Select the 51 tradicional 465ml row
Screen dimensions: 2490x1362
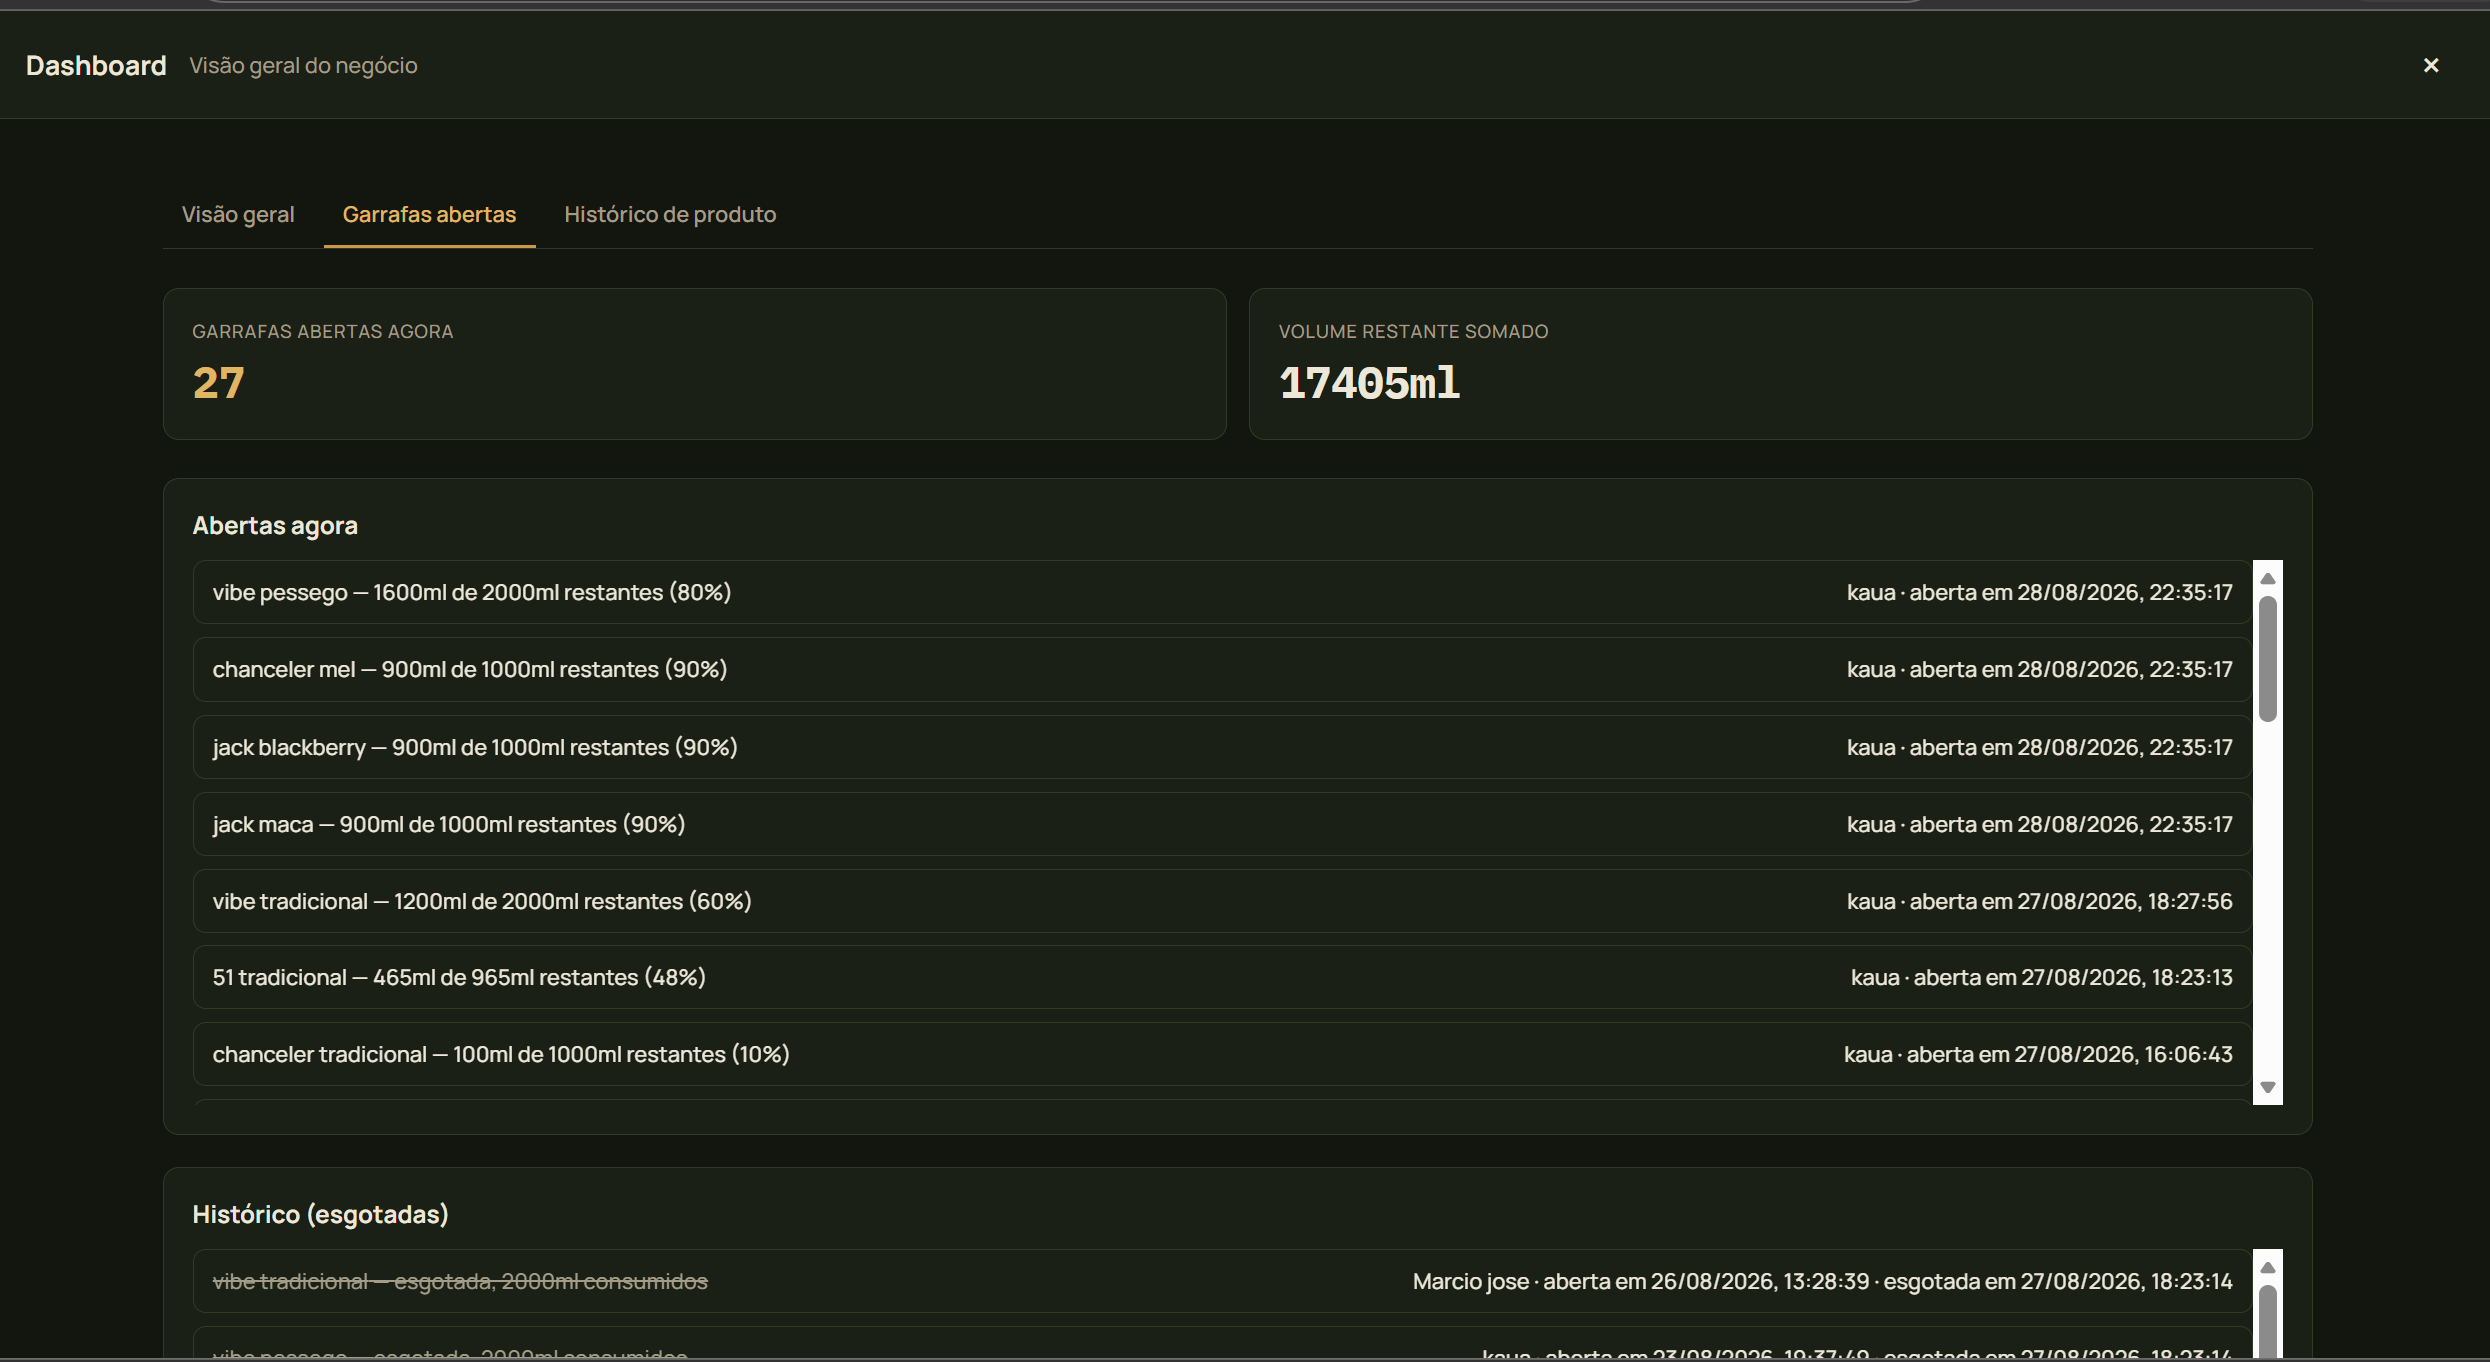[1222, 977]
